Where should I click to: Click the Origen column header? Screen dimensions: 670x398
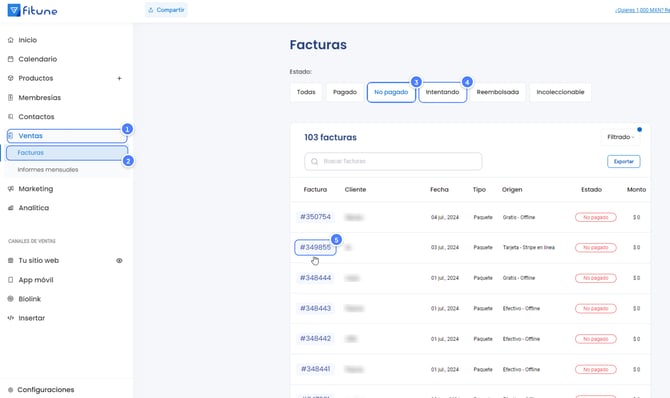pos(512,189)
